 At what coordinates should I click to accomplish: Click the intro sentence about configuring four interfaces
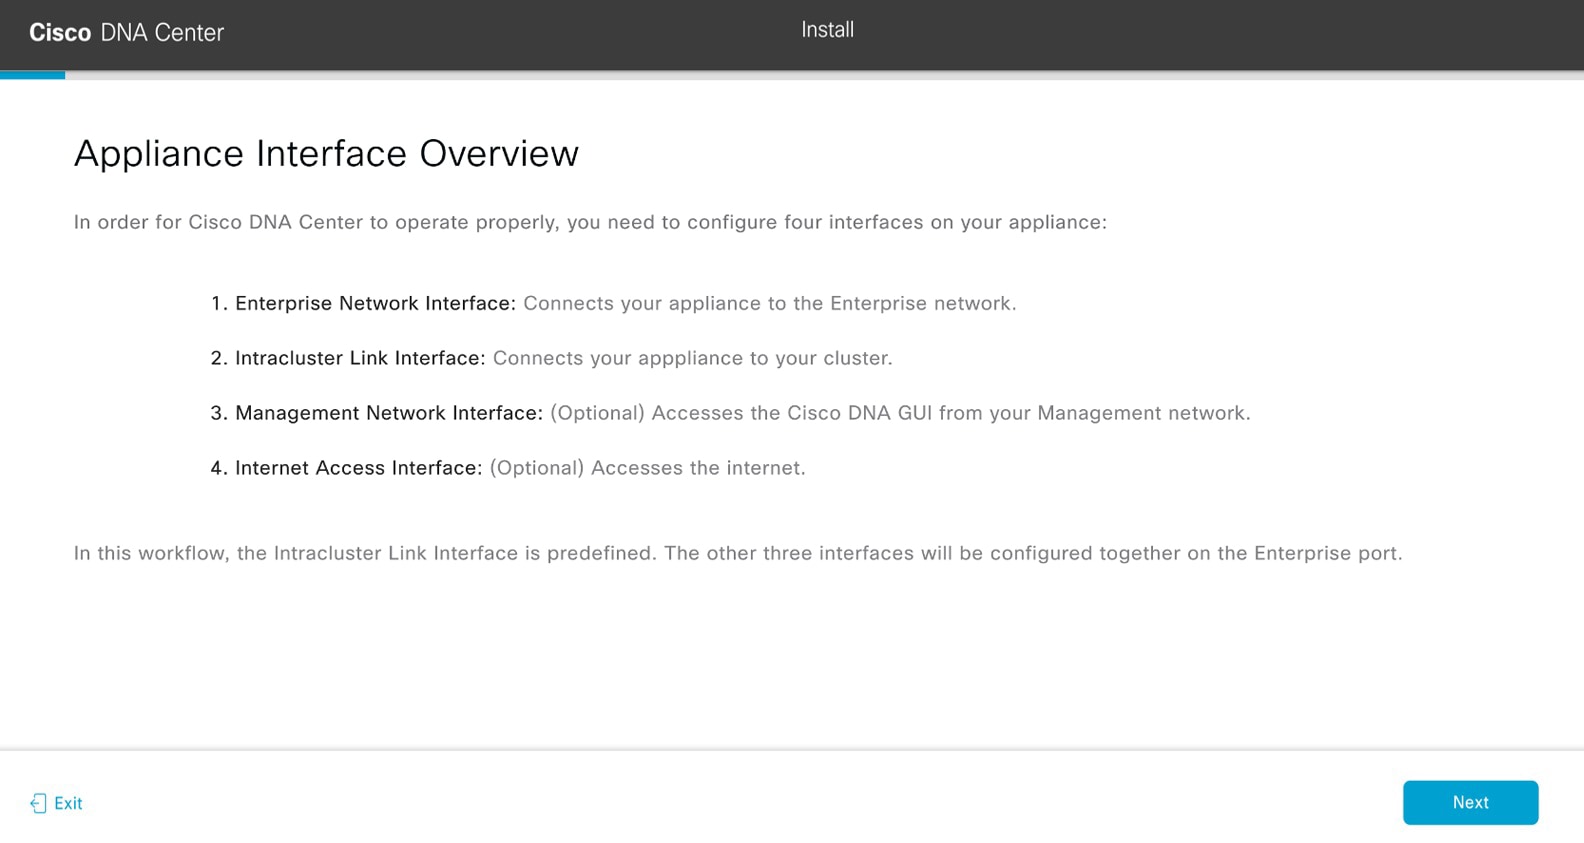coord(590,222)
